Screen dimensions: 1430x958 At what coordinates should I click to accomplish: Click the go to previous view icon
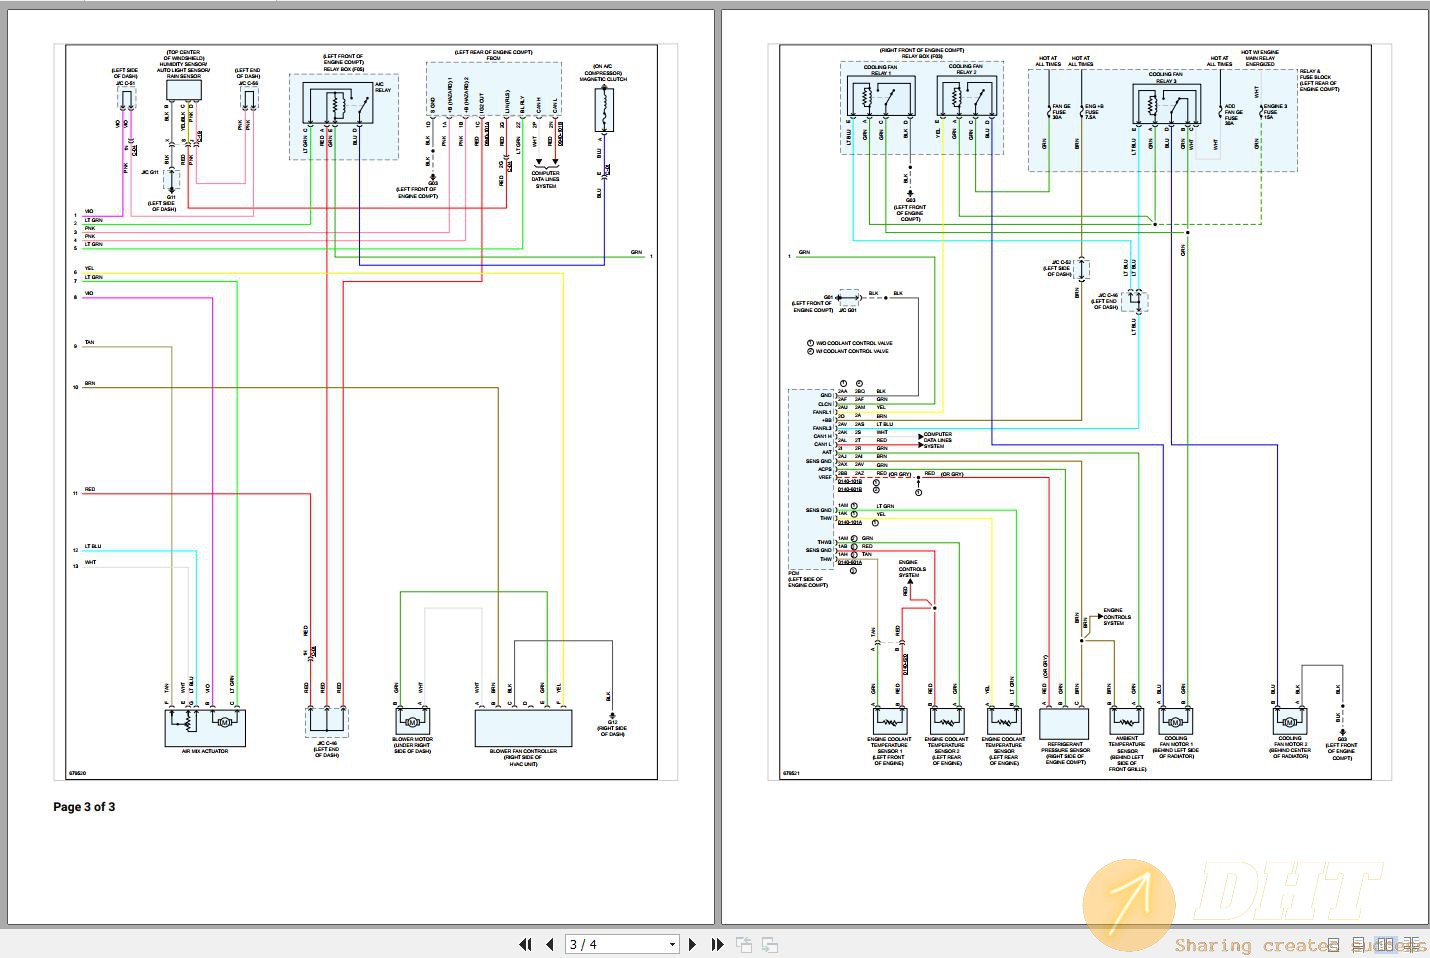(x=744, y=944)
